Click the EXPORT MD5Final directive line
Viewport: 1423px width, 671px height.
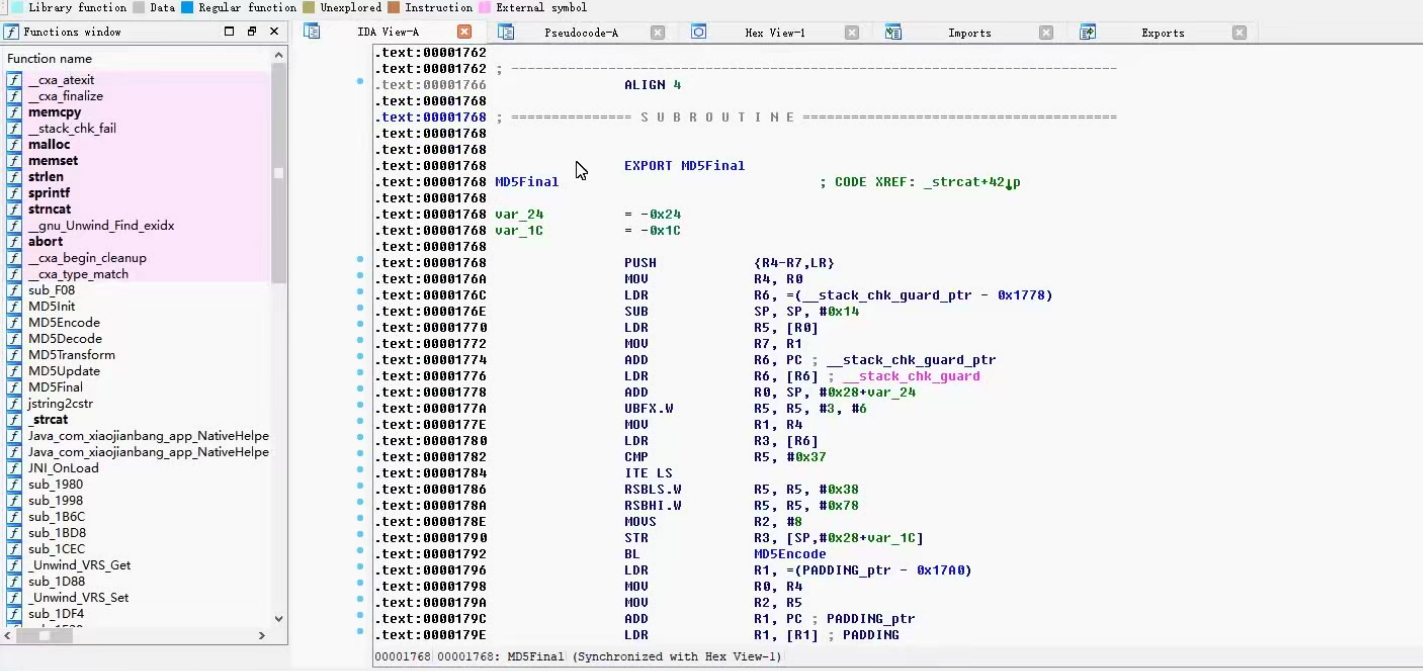pos(685,166)
